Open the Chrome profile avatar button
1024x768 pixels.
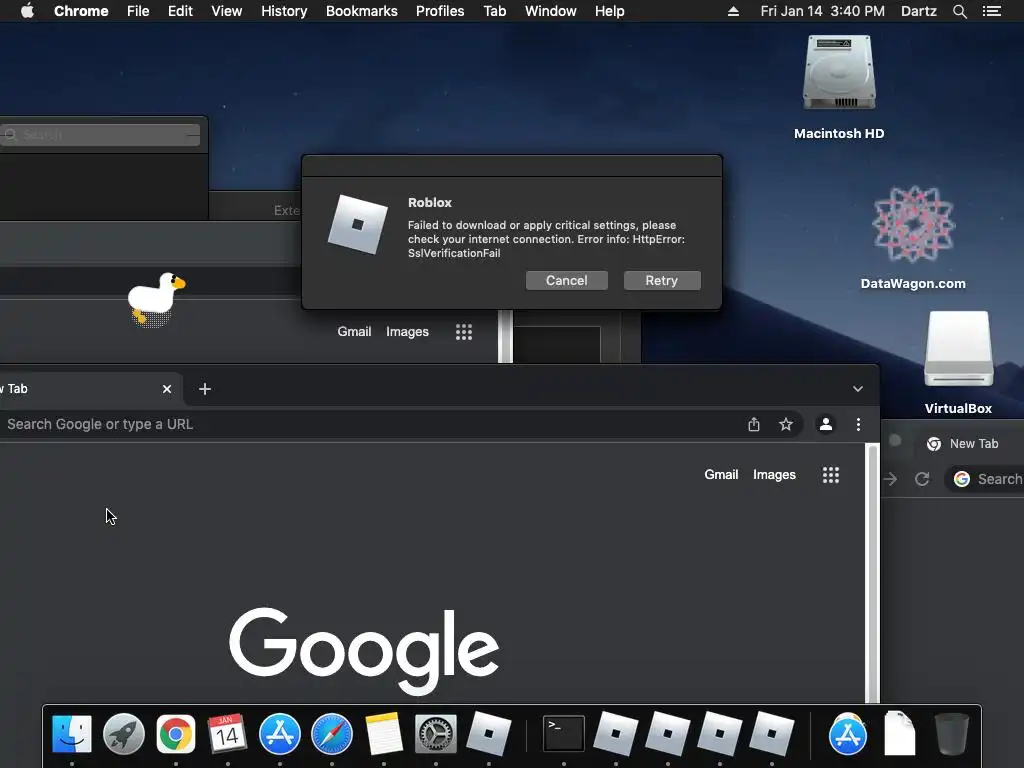[825, 424]
